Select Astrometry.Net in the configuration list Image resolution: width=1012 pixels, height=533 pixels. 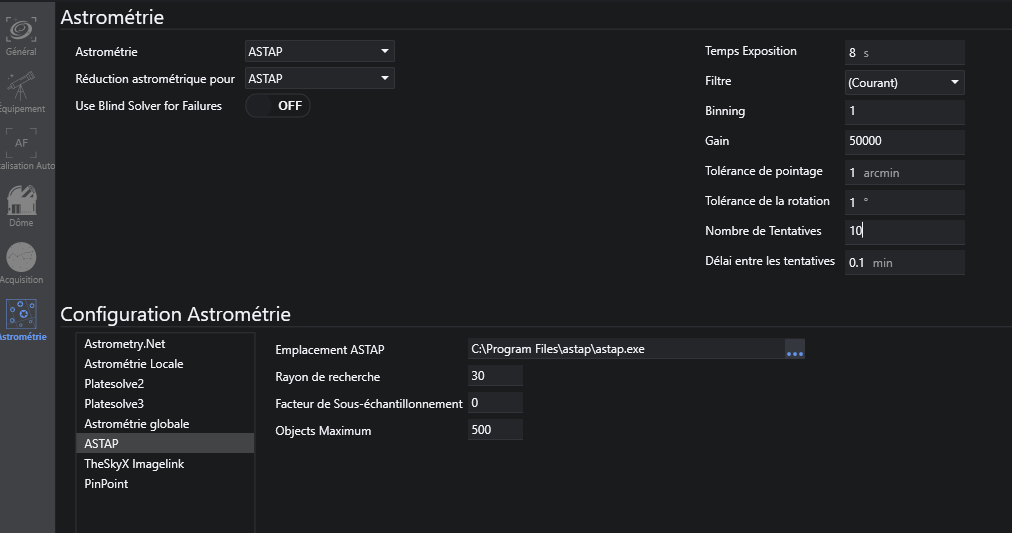point(124,344)
